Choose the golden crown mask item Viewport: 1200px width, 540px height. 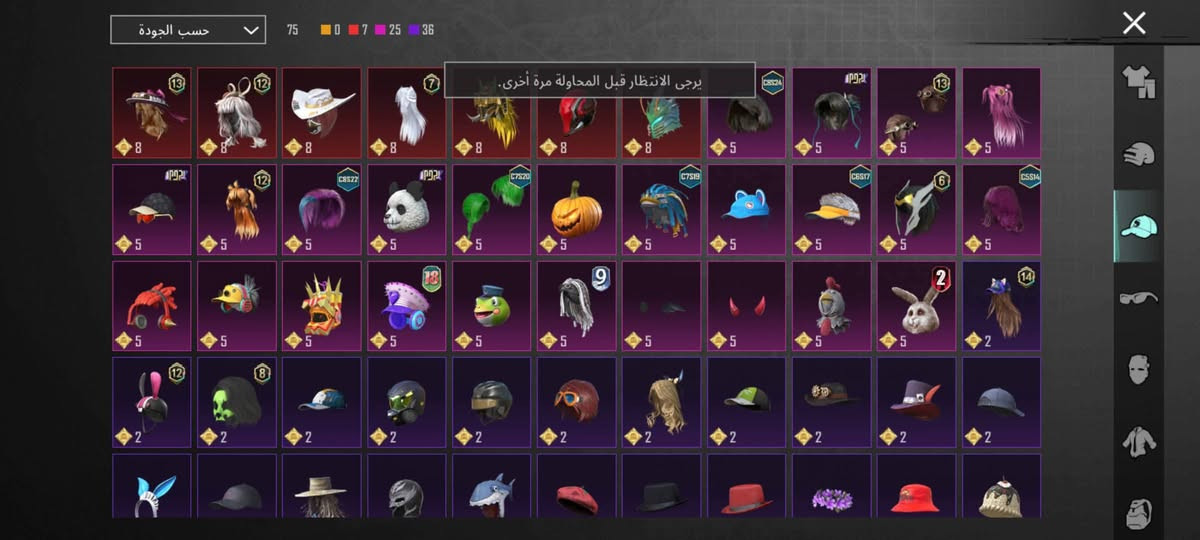322,306
